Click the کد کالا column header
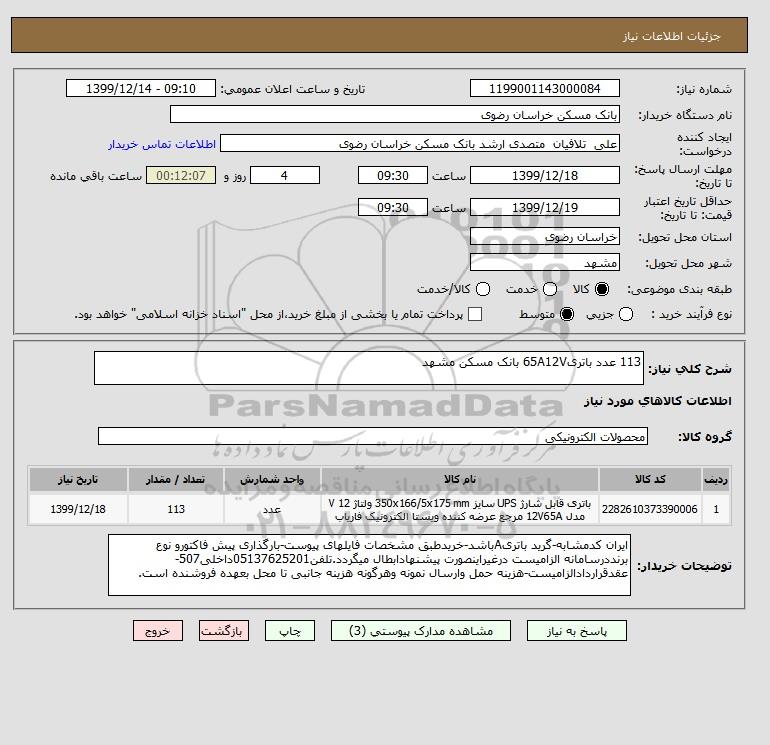Screen dimensions: 770x745 650,479
